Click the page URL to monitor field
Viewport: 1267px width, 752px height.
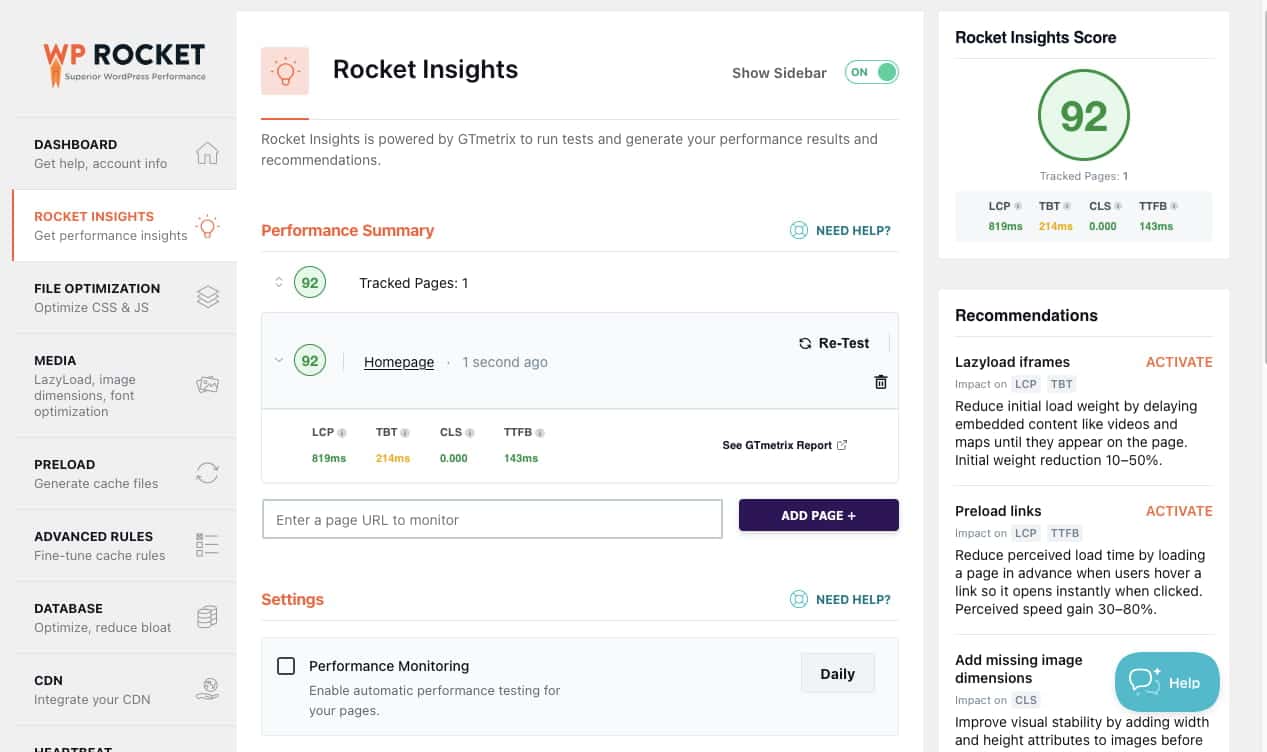[492, 520]
